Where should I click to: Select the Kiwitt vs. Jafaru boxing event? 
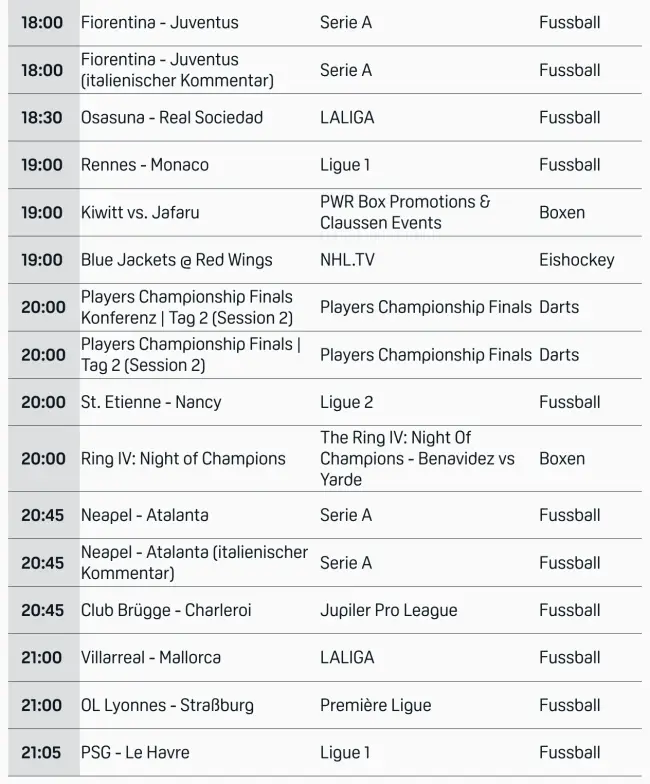tap(140, 212)
